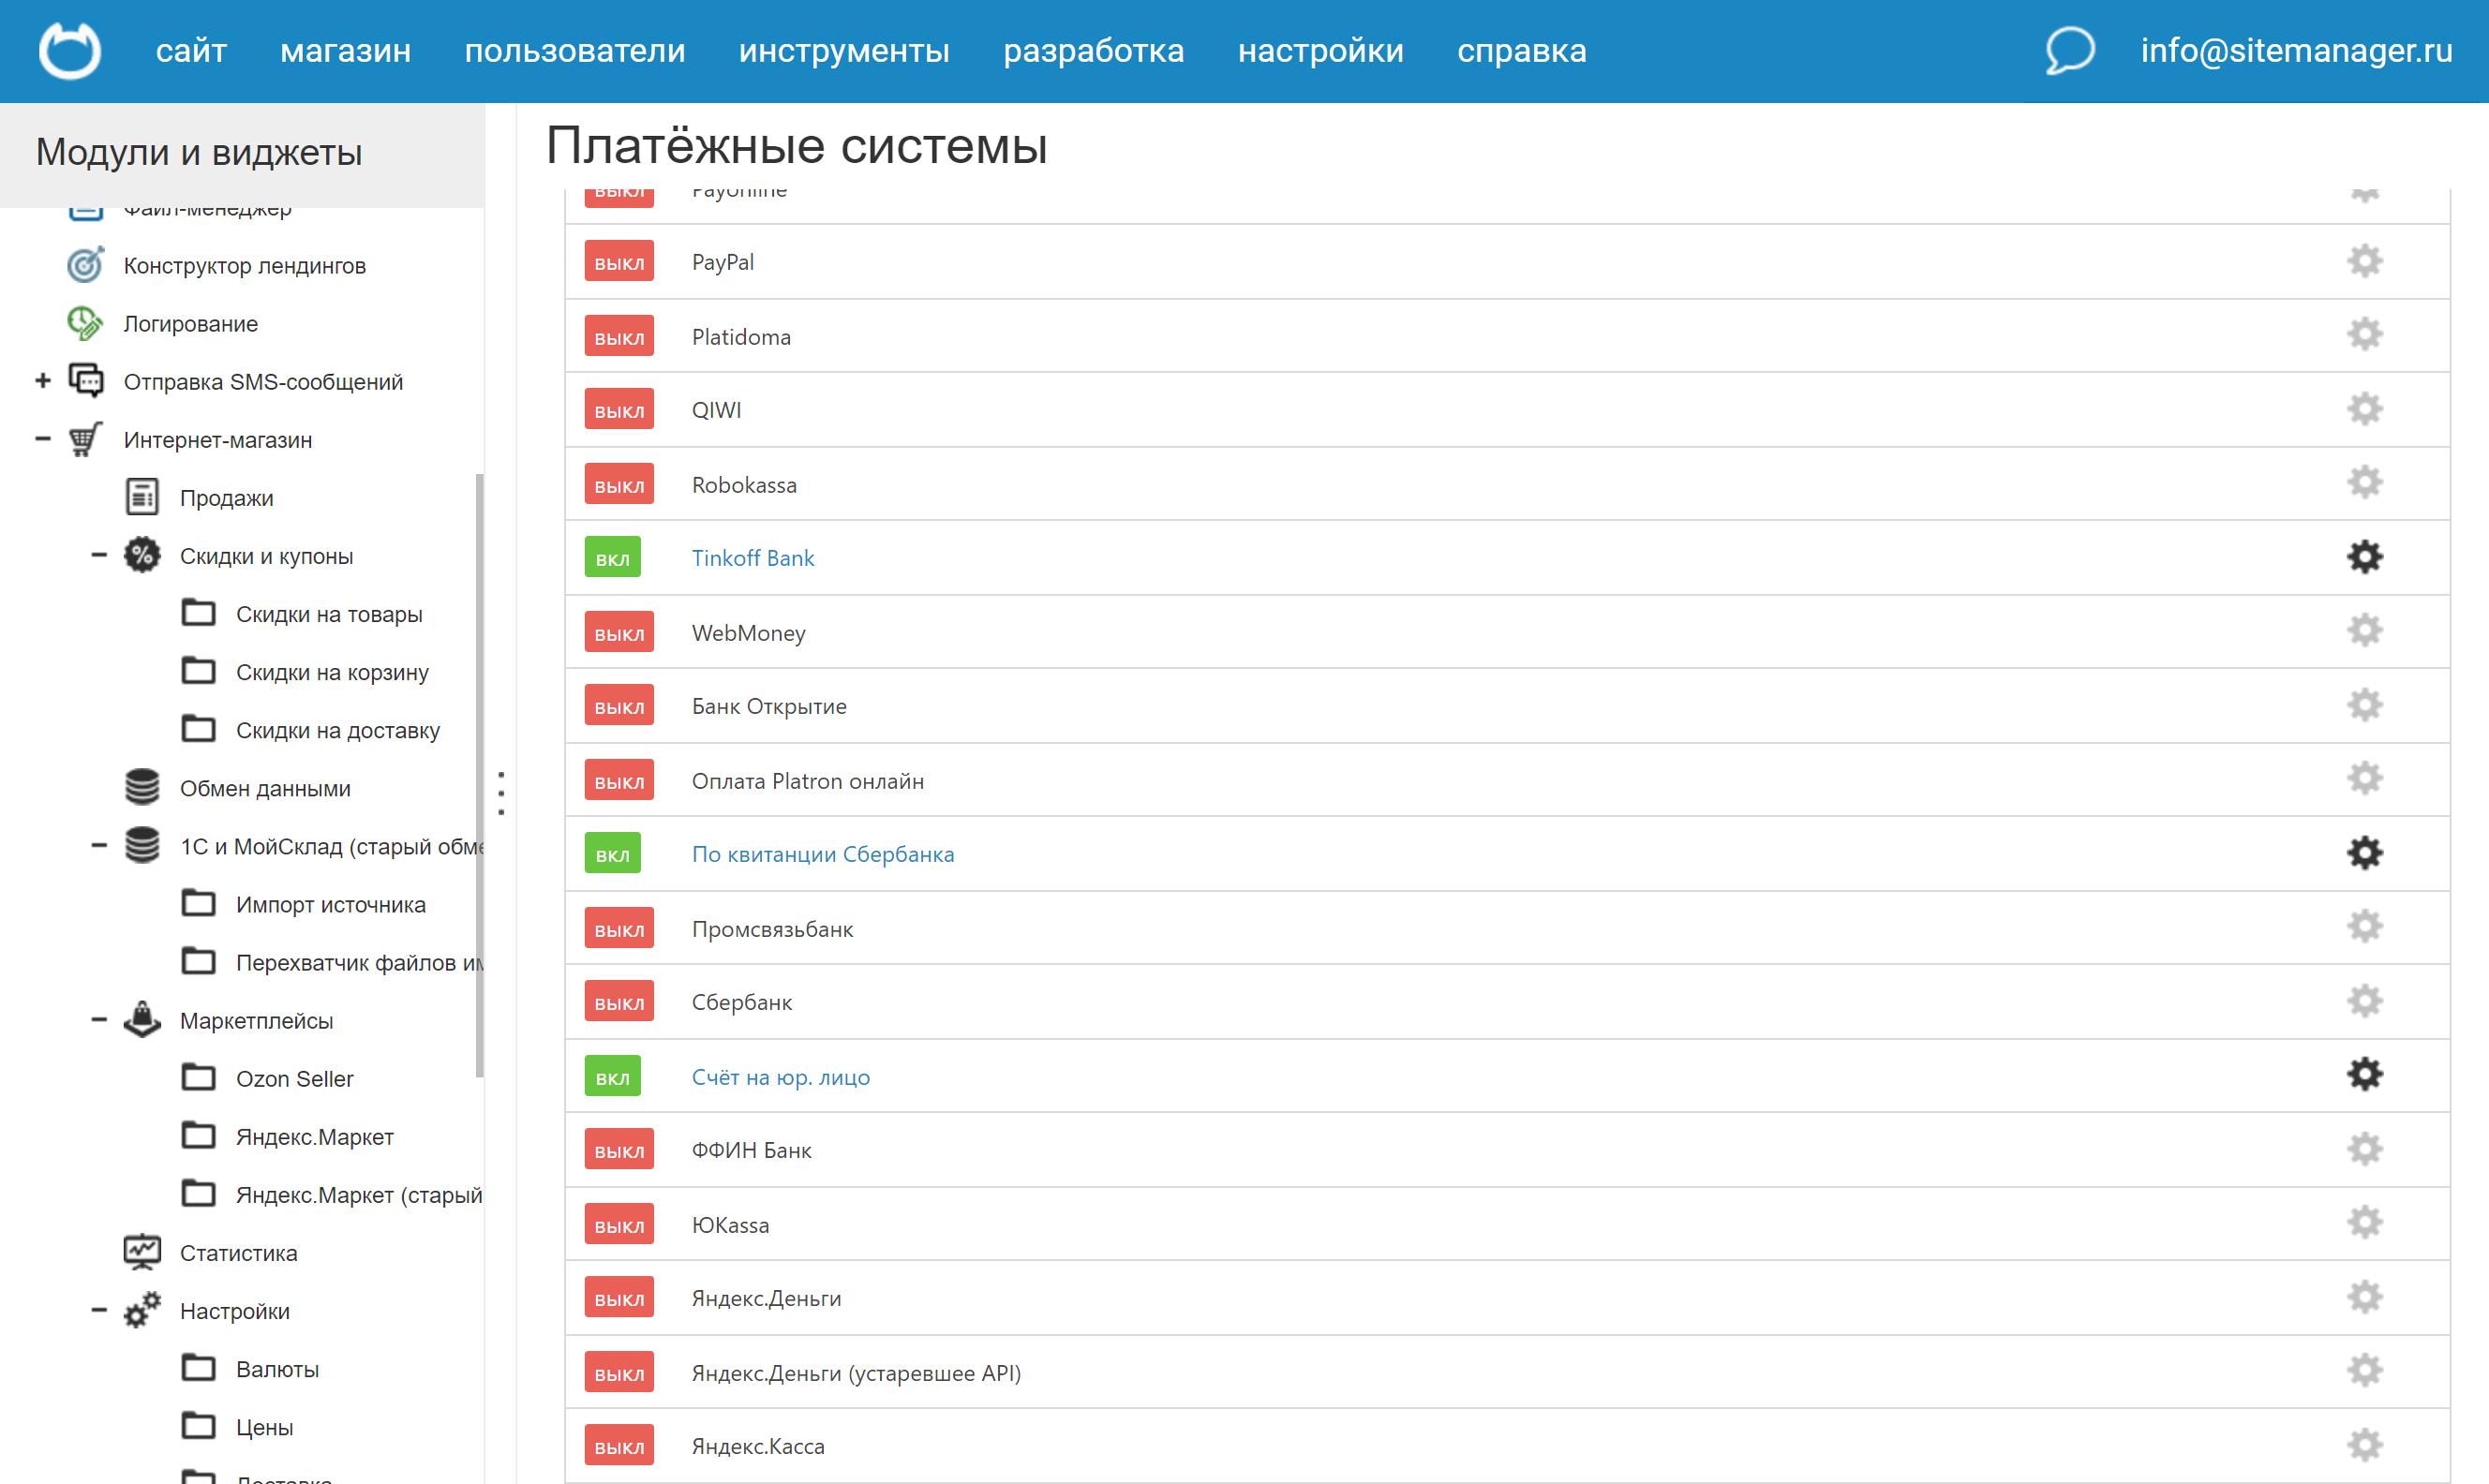
Task: Click the Логирование icon in sidebar
Action: point(85,323)
